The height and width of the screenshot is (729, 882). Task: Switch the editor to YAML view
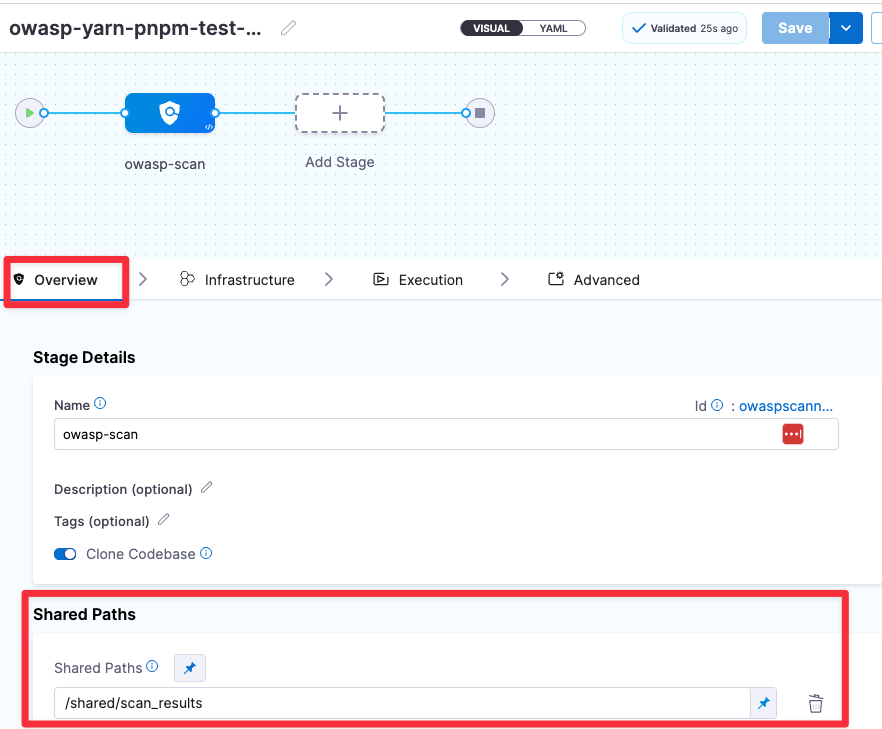(x=555, y=27)
